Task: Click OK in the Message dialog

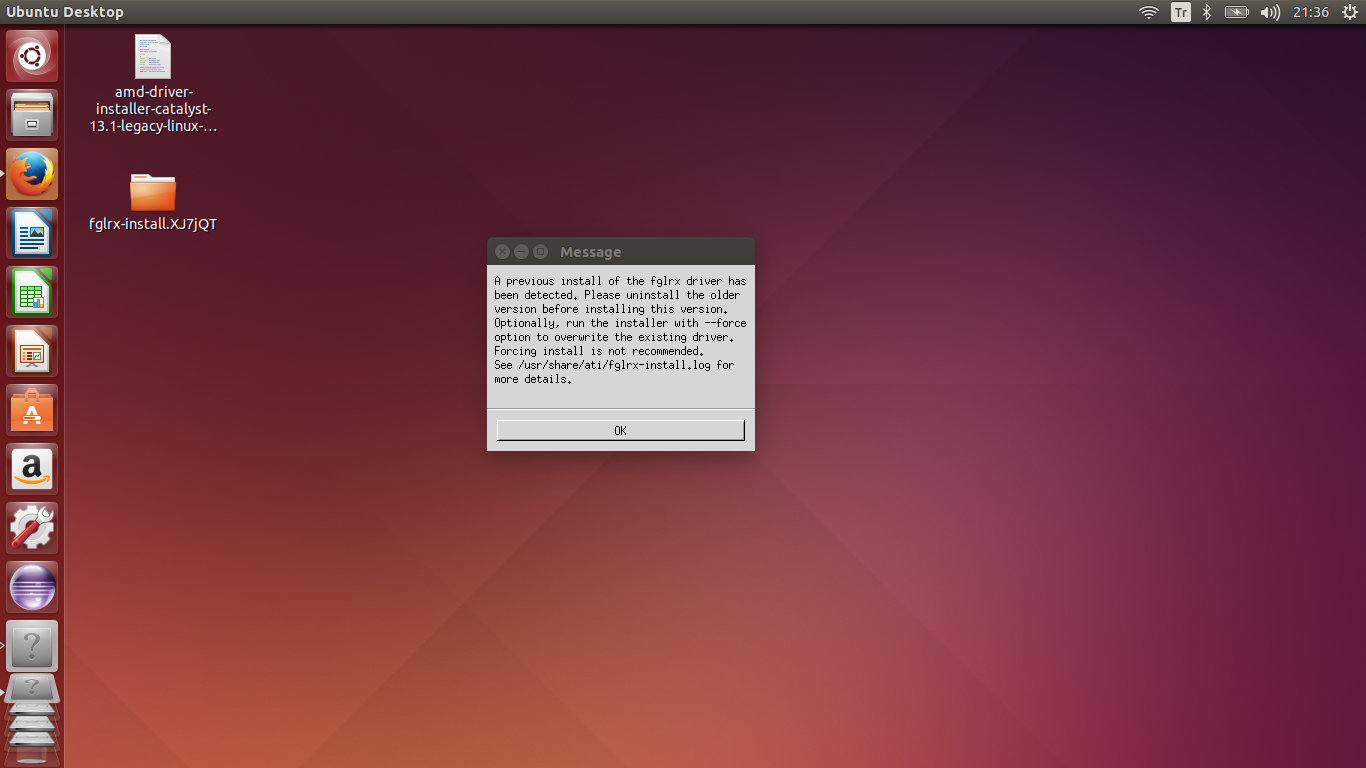Action: [621, 430]
